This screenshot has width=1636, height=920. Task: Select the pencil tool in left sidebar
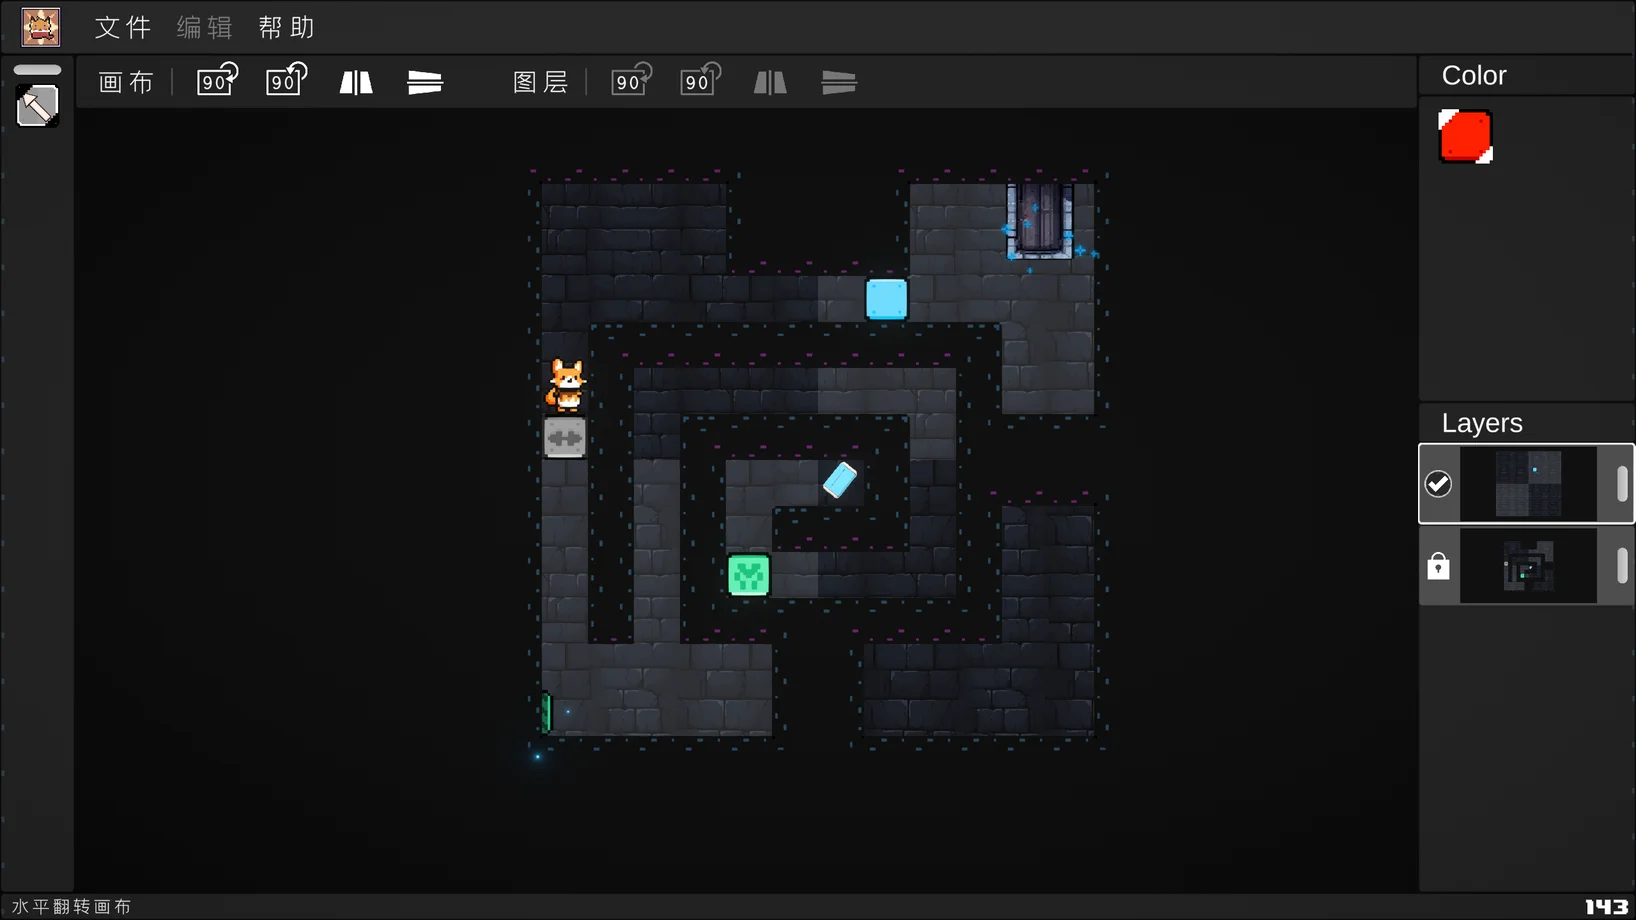pyautogui.click(x=38, y=106)
